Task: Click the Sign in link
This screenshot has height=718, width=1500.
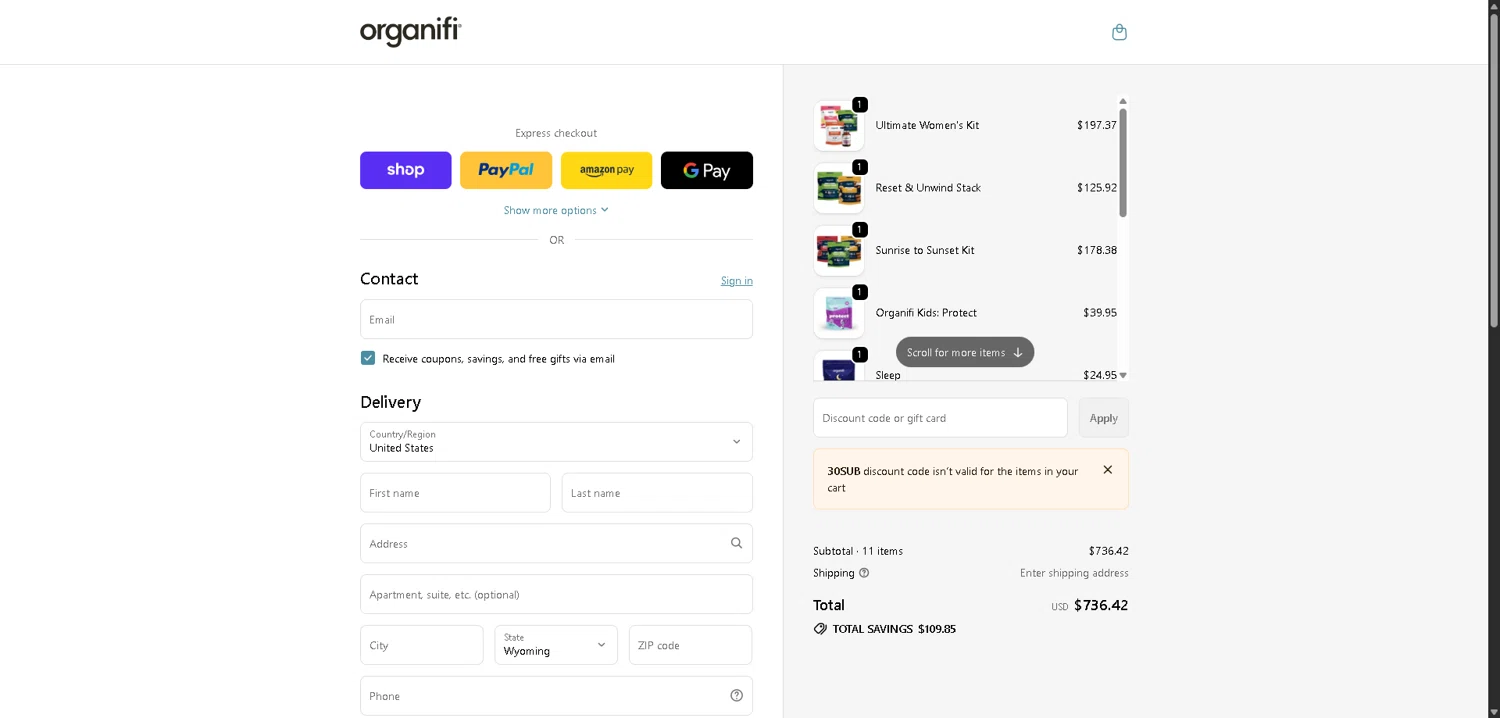Action: coord(737,281)
